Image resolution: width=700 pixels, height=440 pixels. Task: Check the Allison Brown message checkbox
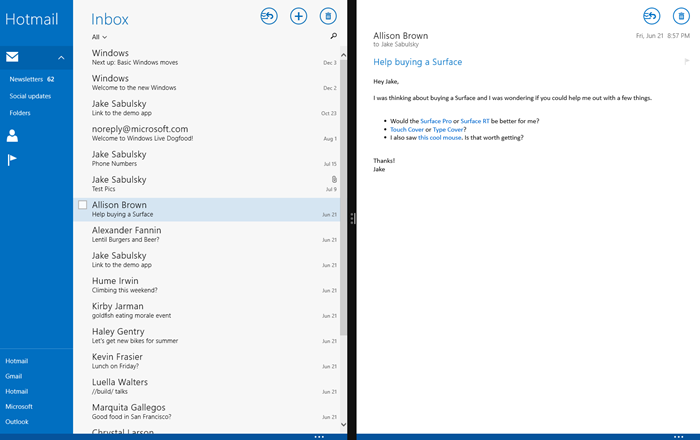(83, 205)
